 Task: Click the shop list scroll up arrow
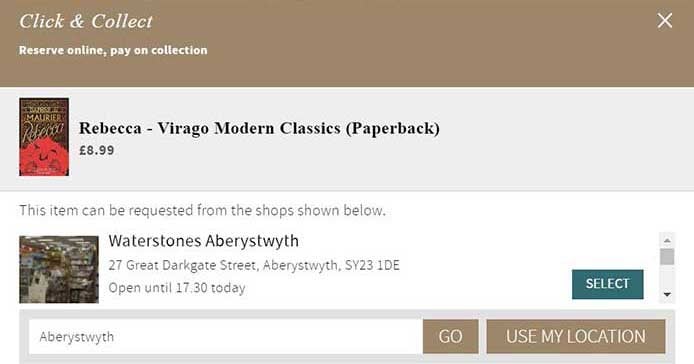pyautogui.click(x=667, y=240)
